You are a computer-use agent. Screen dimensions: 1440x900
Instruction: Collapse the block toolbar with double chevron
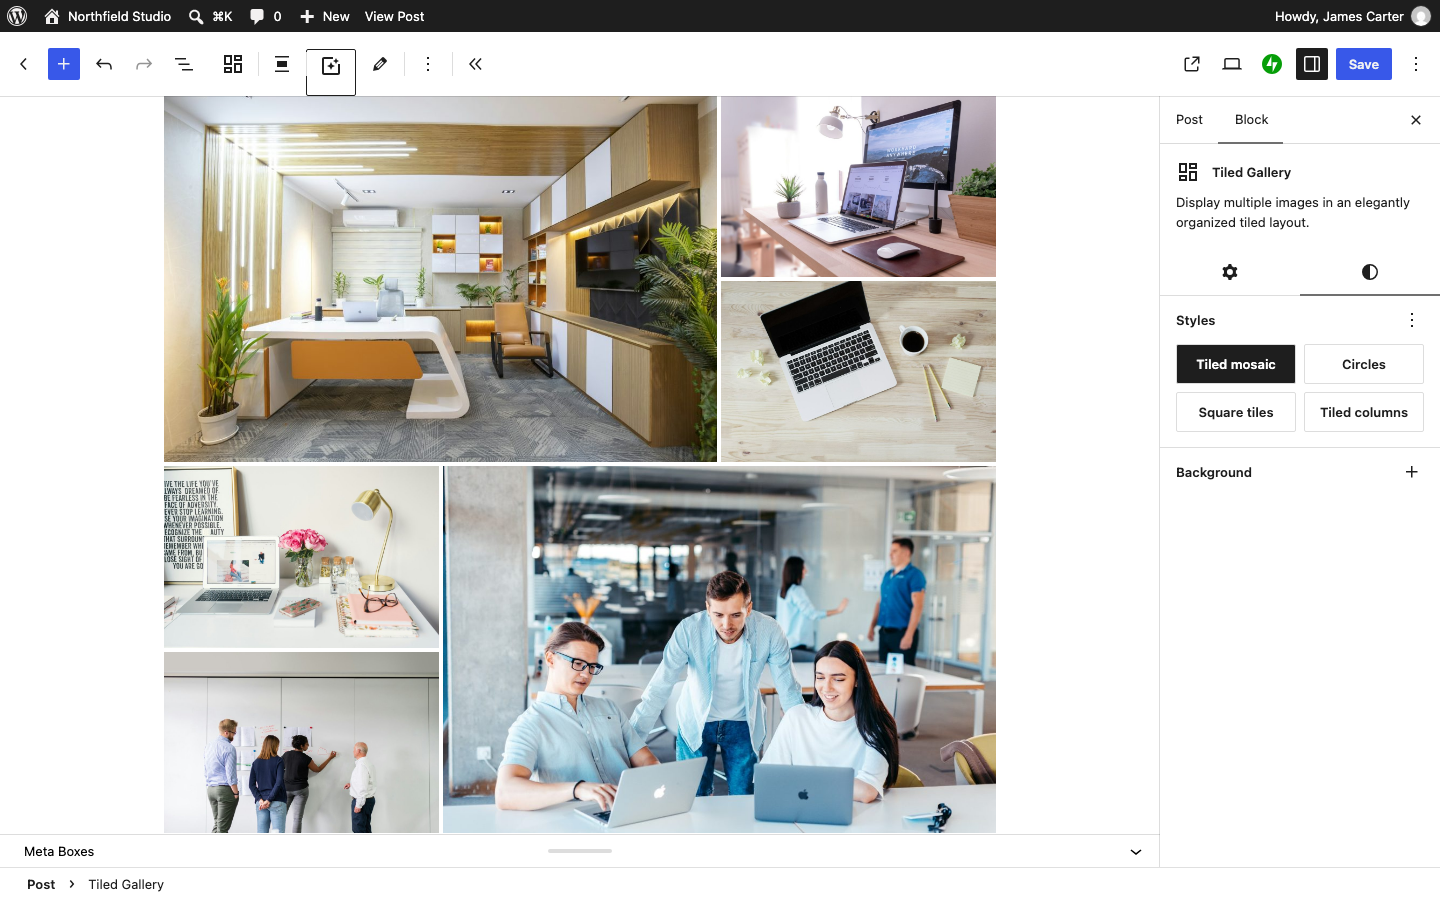[x=476, y=64]
